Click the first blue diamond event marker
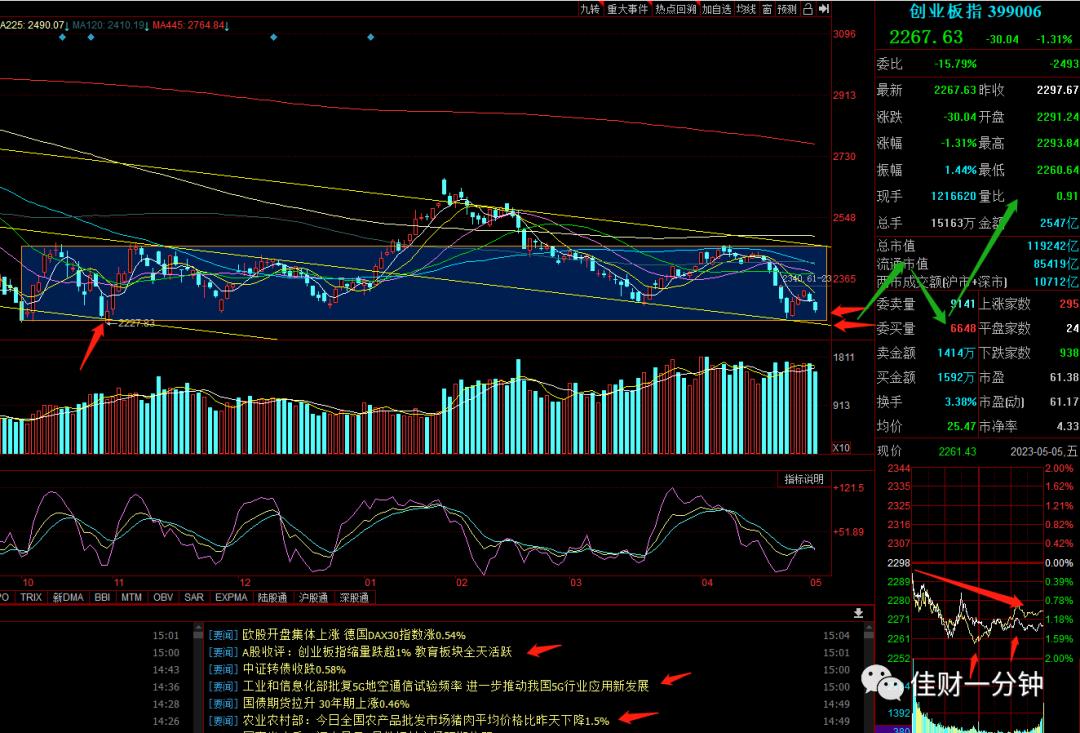Image resolution: width=1080 pixels, height=733 pixels. click(63, 37)
